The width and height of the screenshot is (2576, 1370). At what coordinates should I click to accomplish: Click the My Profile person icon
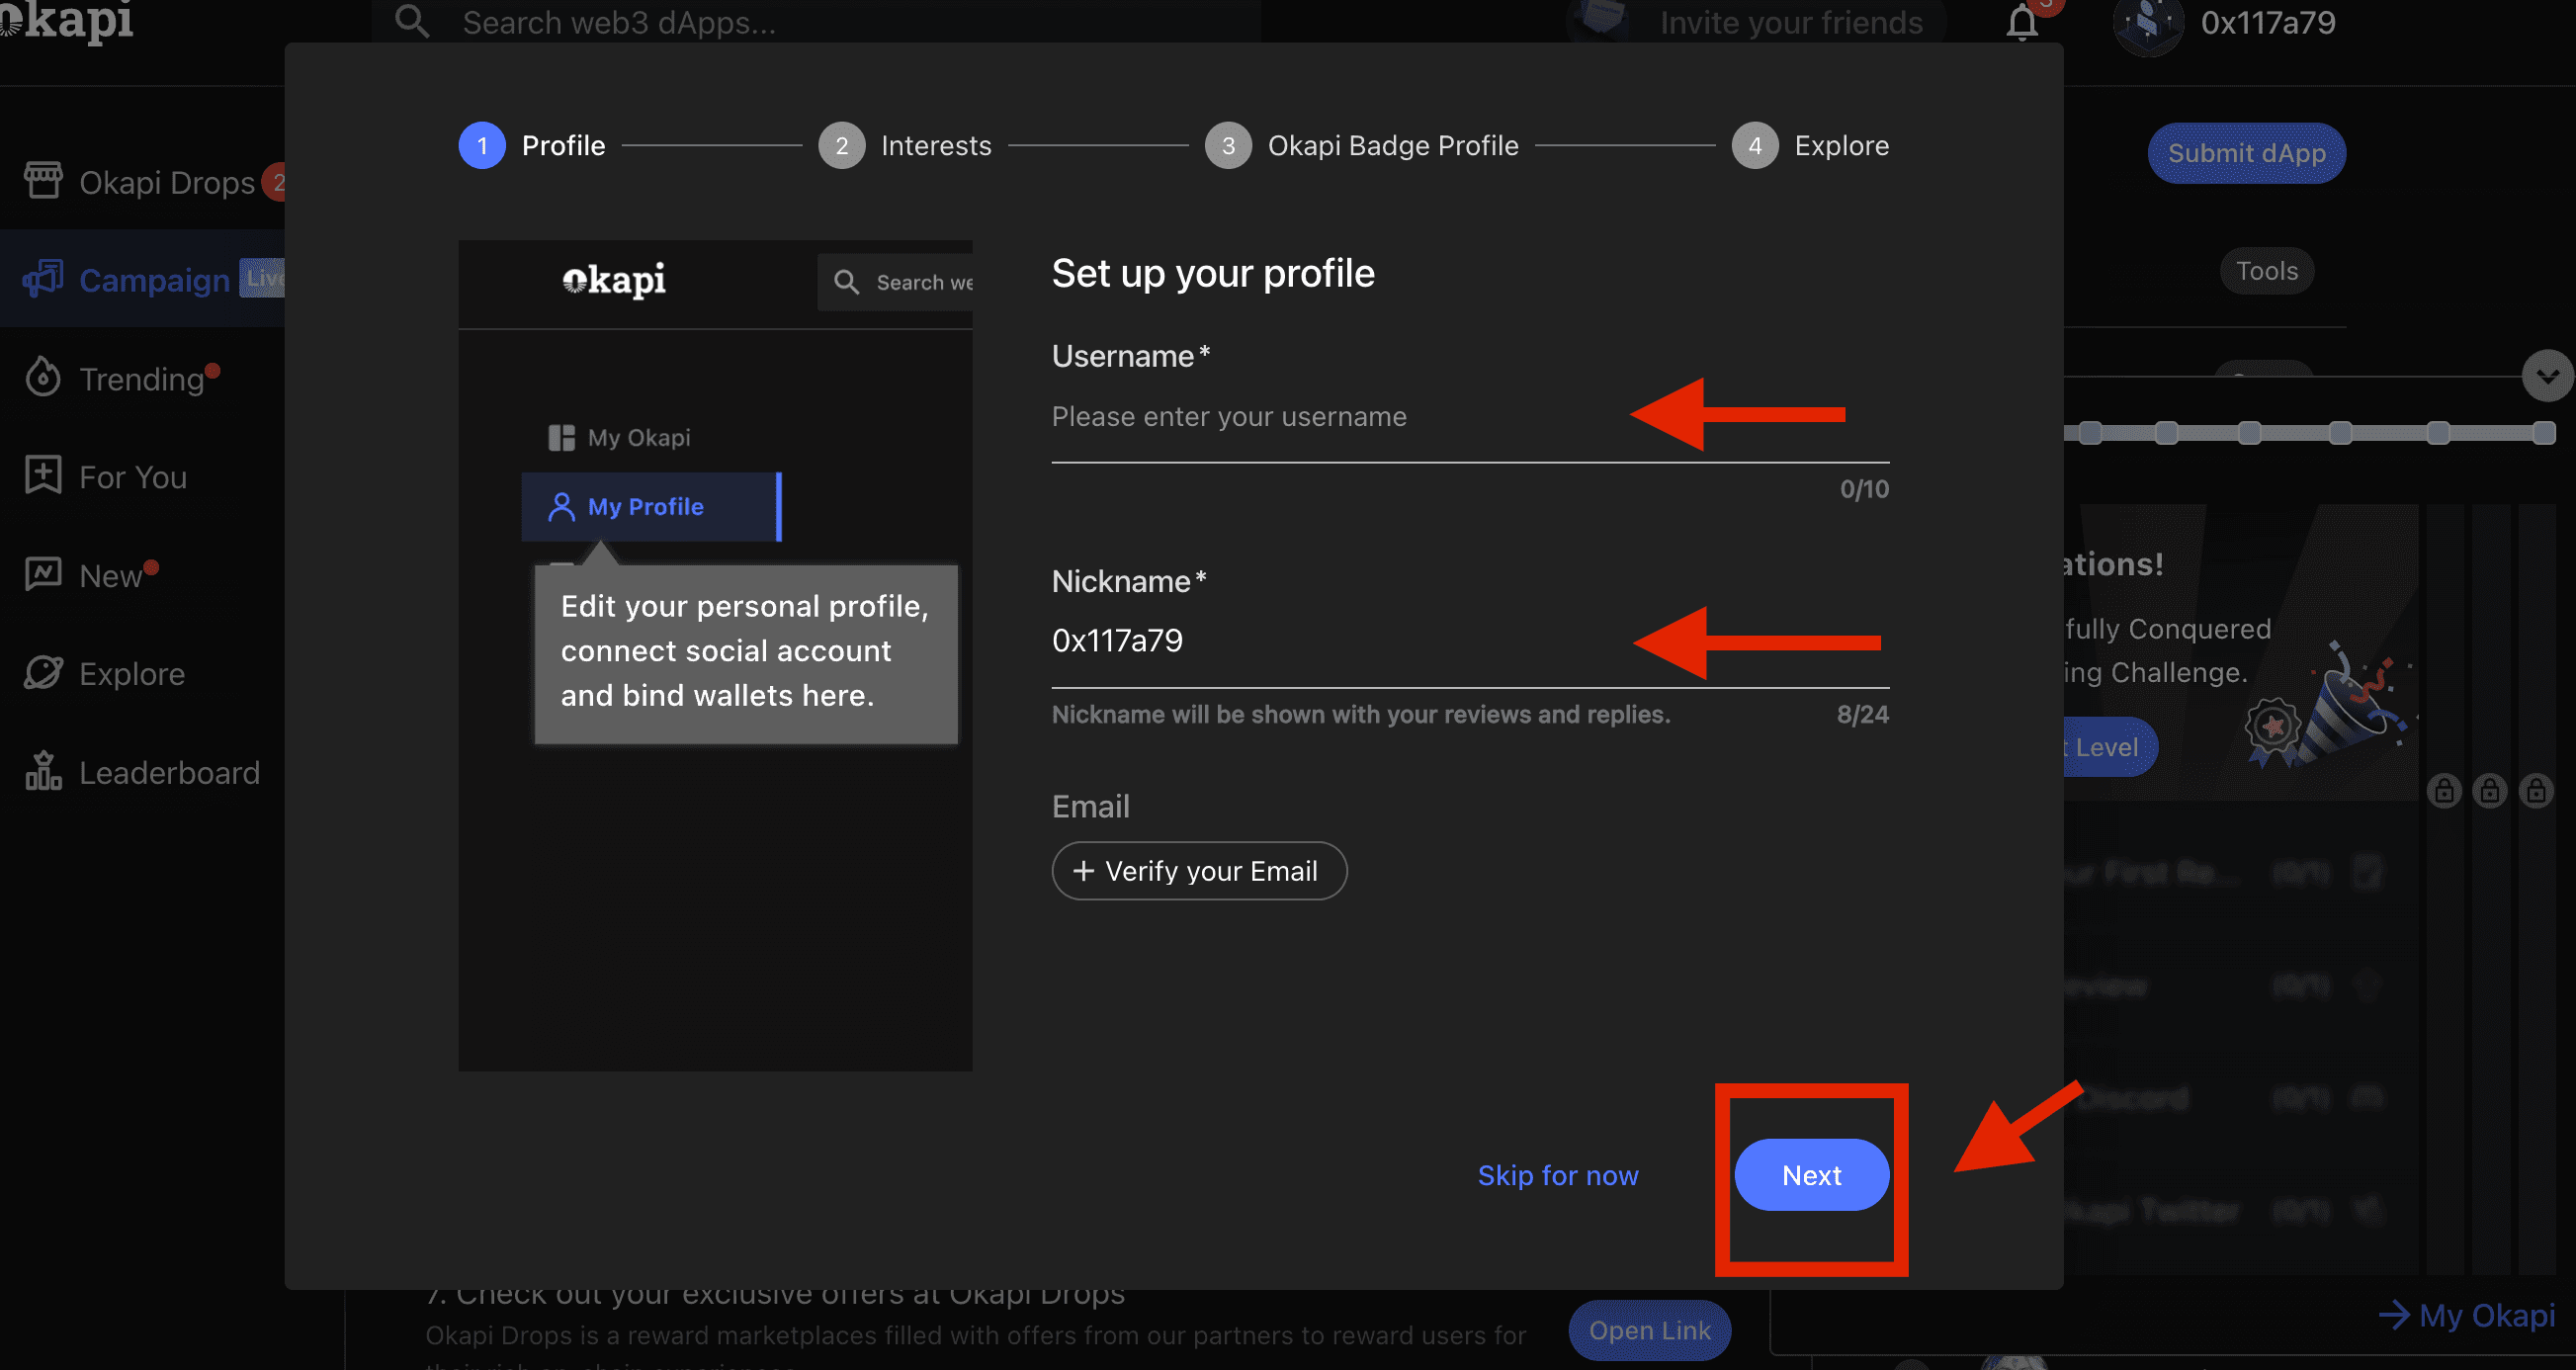point(562,507)
